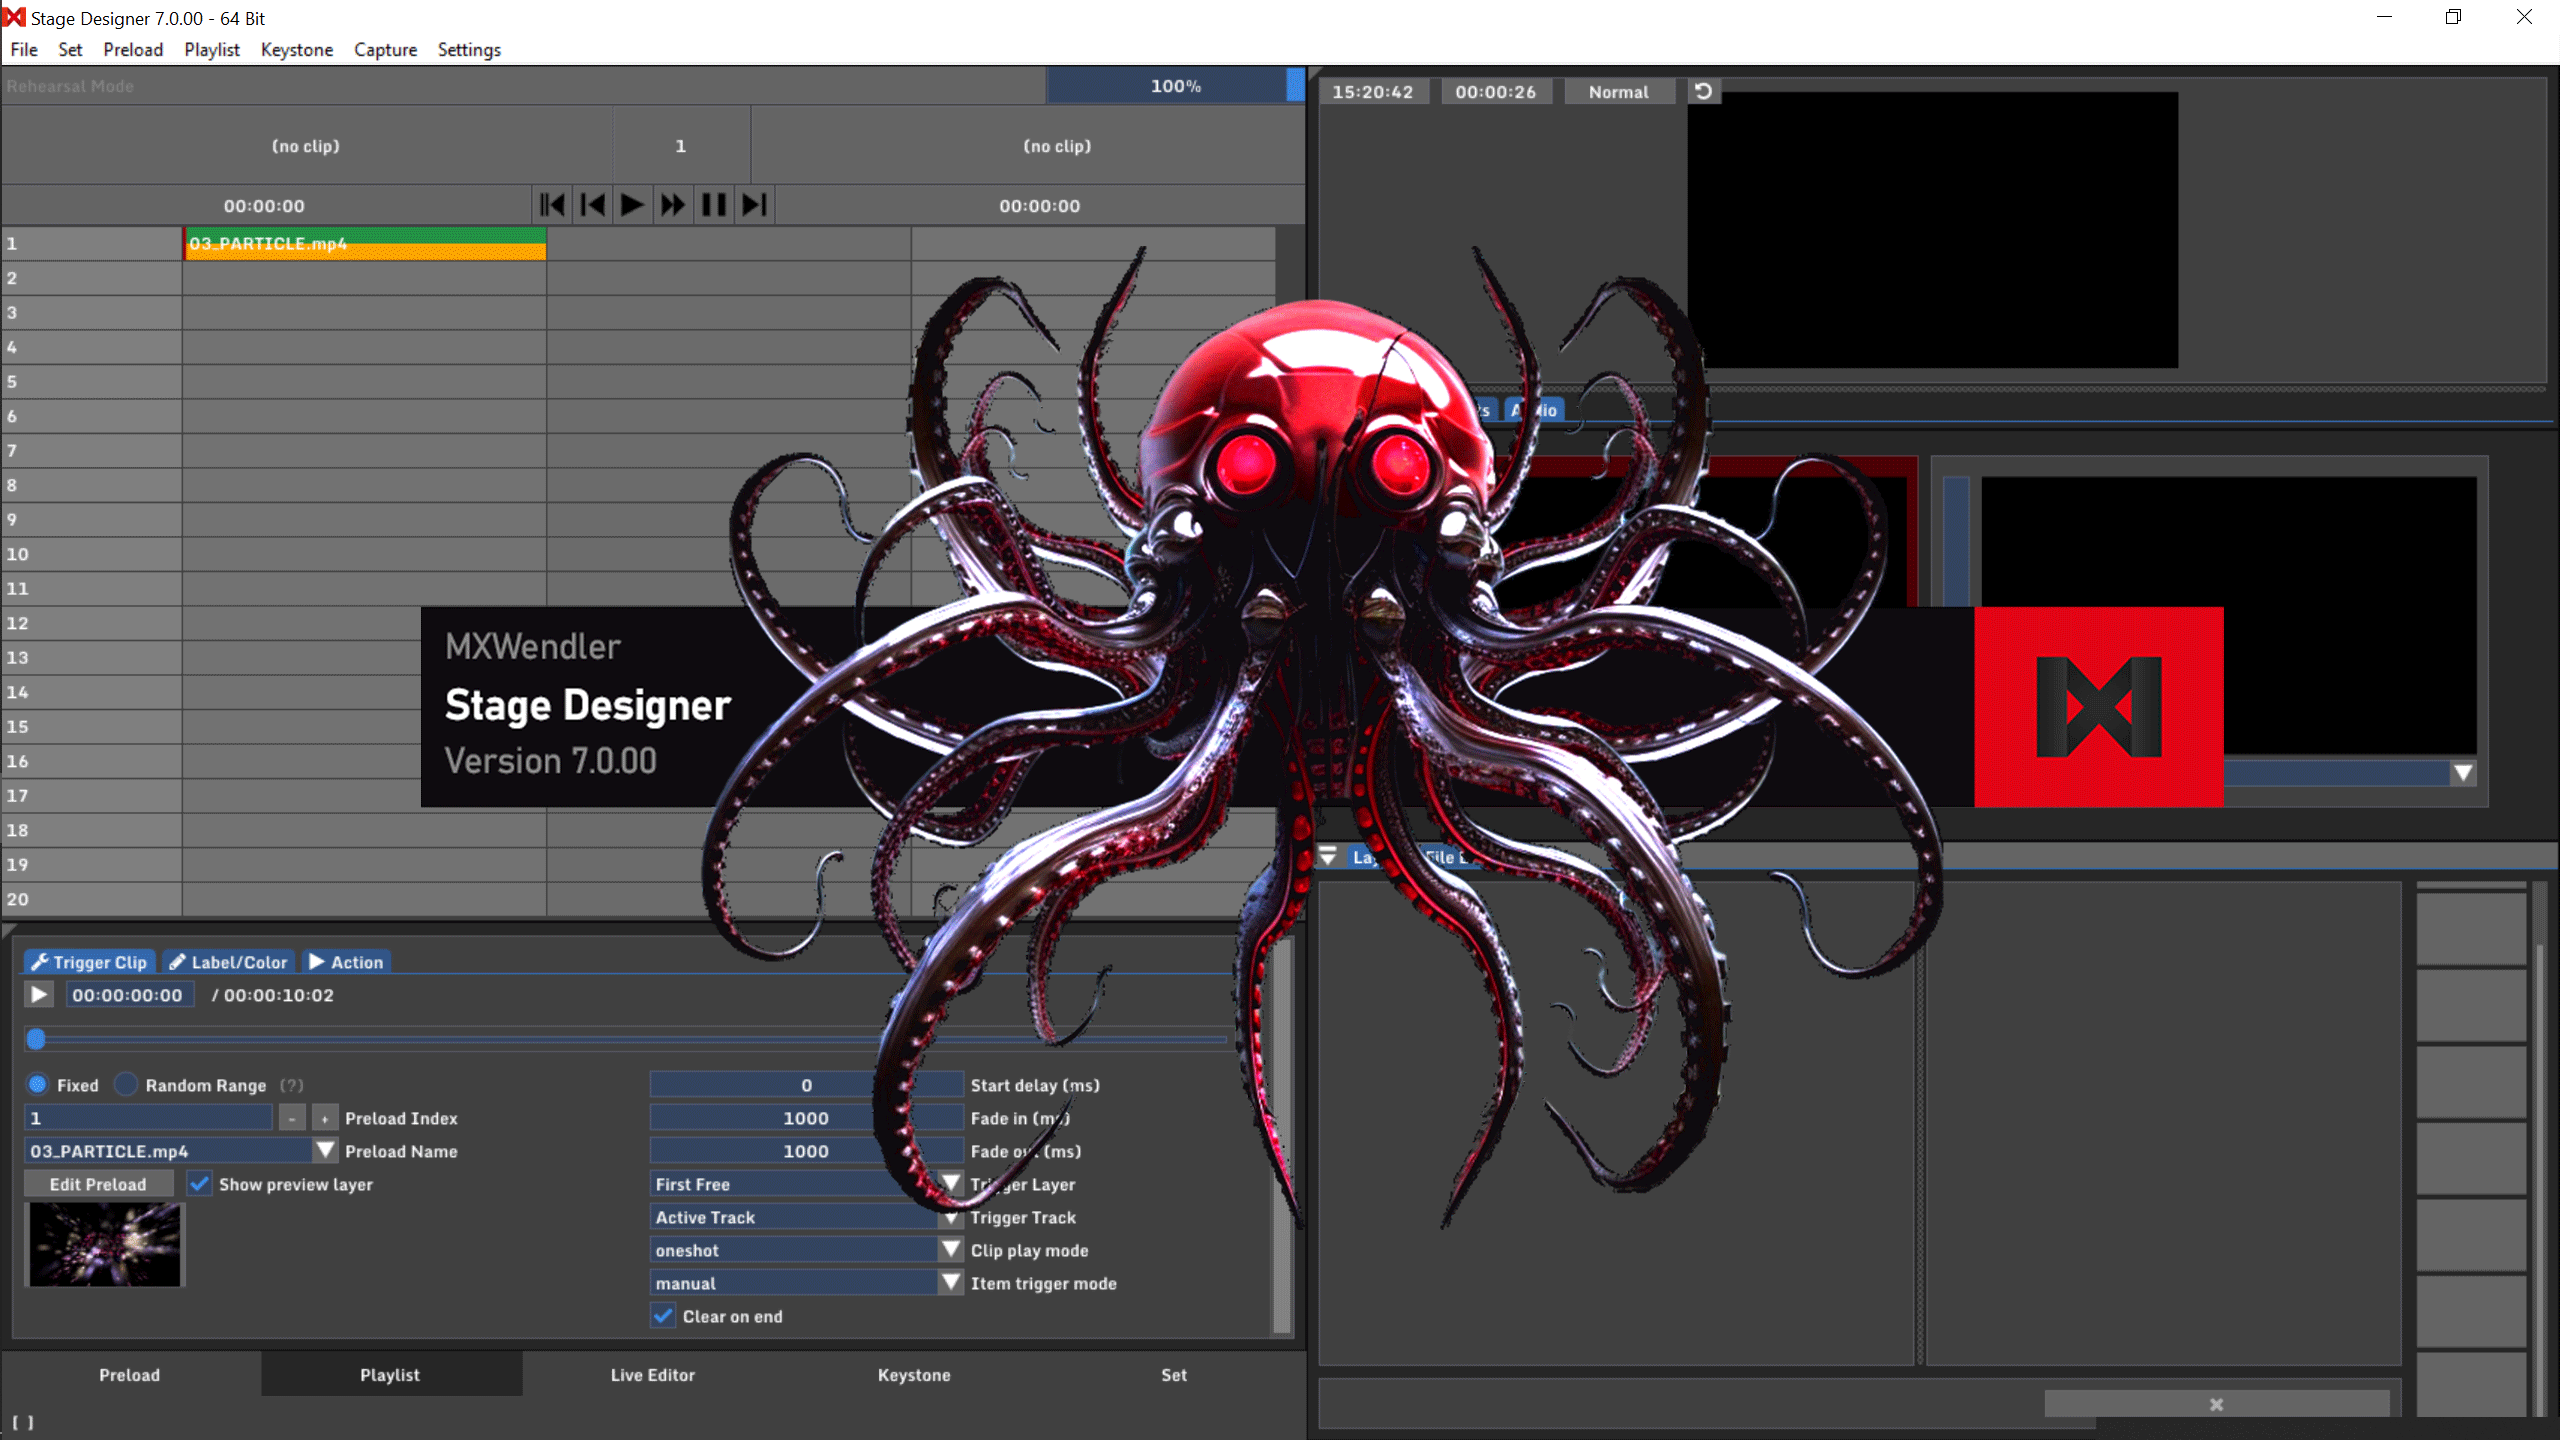Open the Audio tab
Screen dimensions: 2560x1440
coord(1534,410)
